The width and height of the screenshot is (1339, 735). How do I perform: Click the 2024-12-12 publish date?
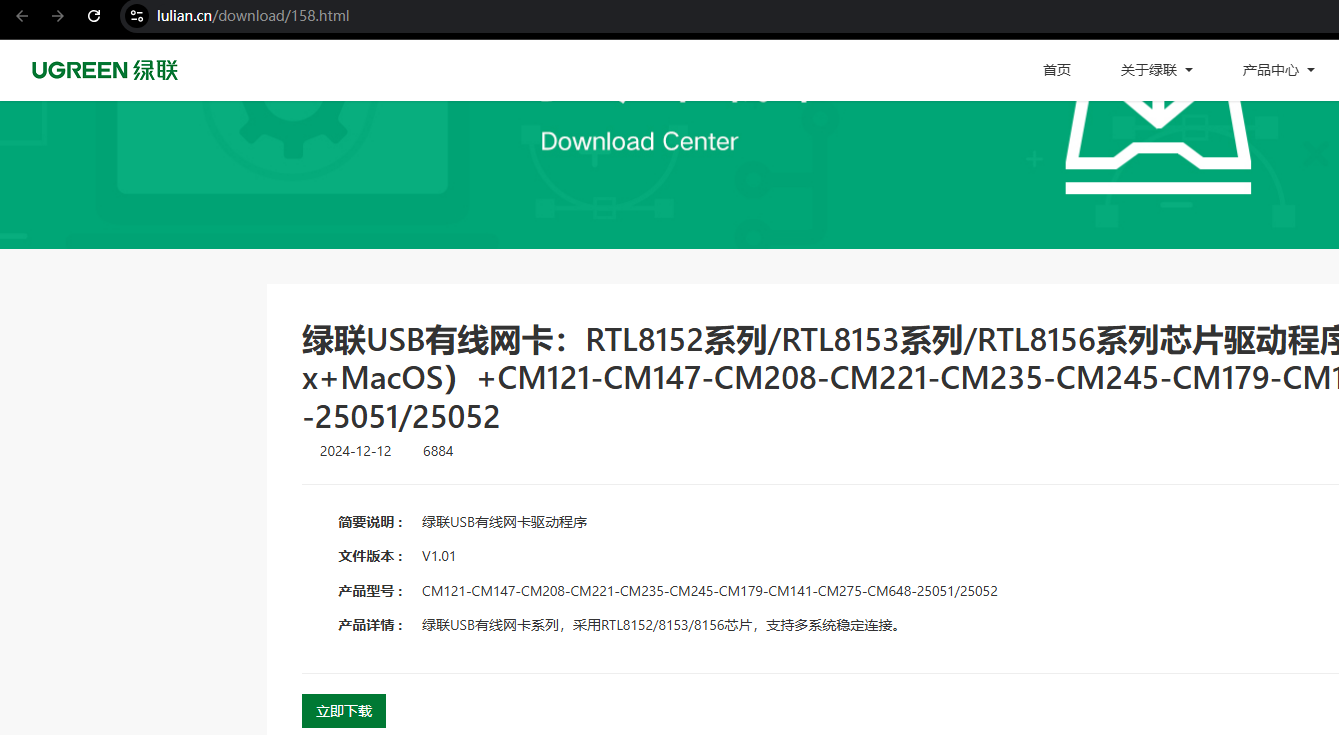point(355,451)
